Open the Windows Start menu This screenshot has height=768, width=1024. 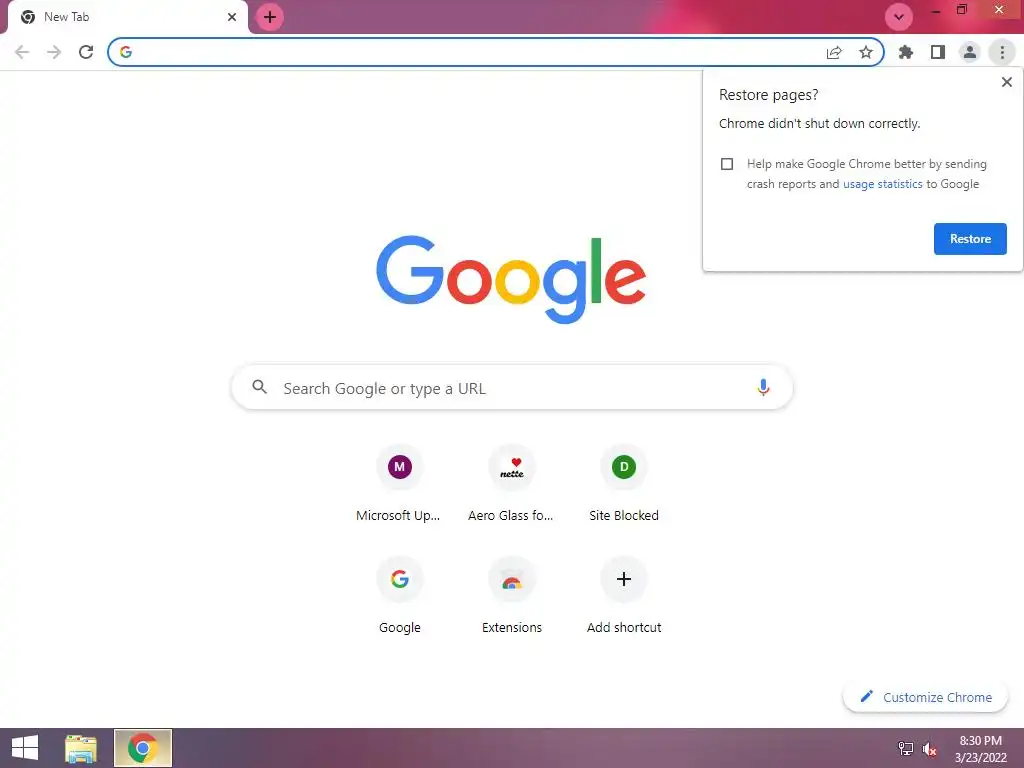pyautogui.click(x=25, y=748)
